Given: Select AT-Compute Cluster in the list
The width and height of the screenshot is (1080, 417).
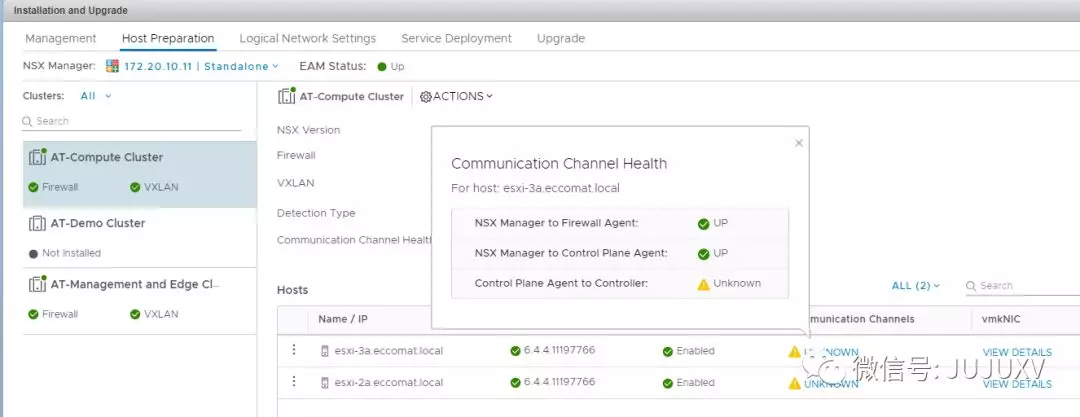Looking at the screenshot, I should pos(139,175).
